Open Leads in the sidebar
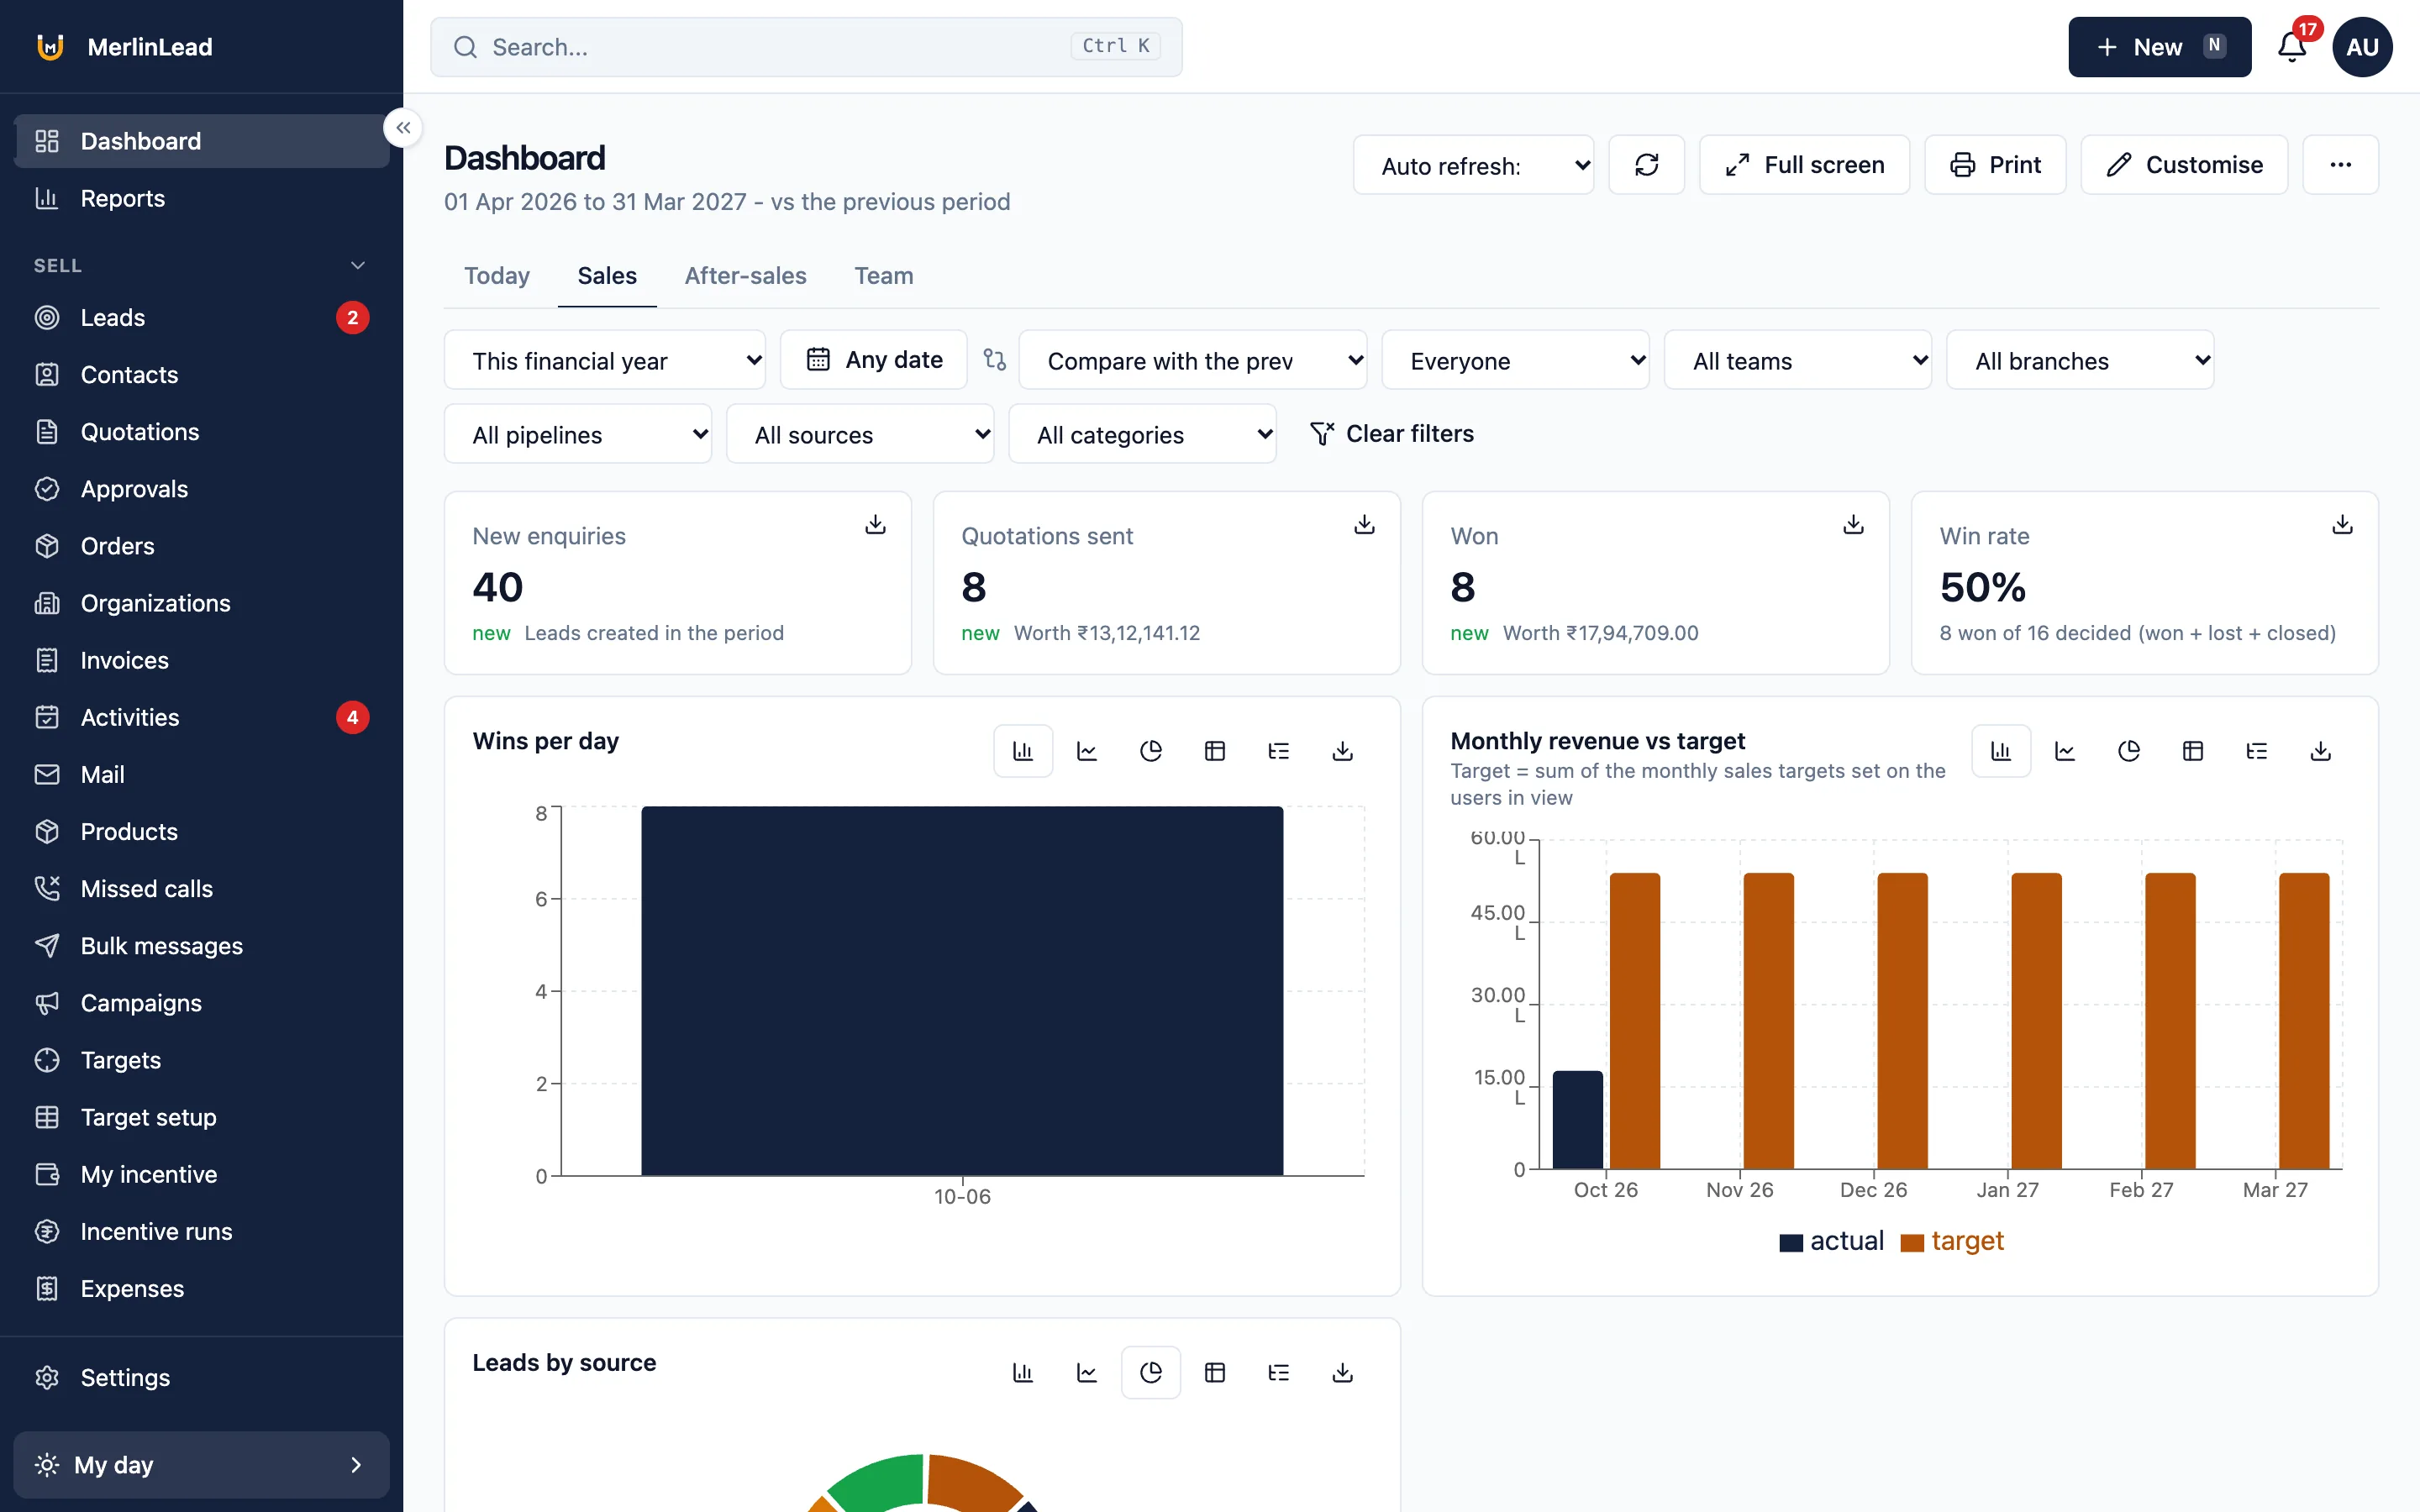Image resolution: width=2420 pixels, height=1512 pixels. pyautogui.click(x=202, y=317)
